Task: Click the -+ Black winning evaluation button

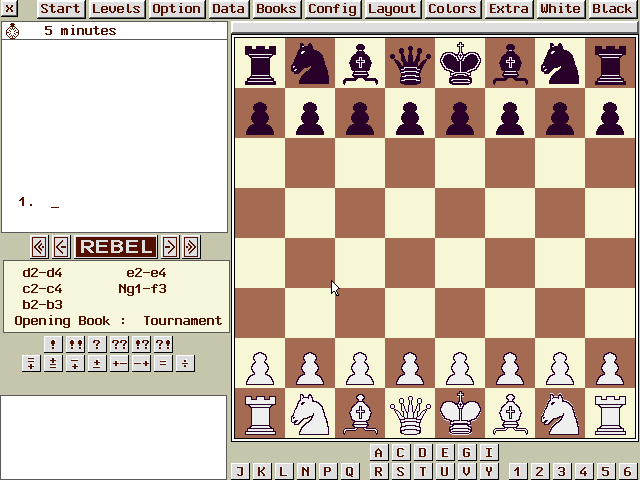Action: click(x=141, y=363)
